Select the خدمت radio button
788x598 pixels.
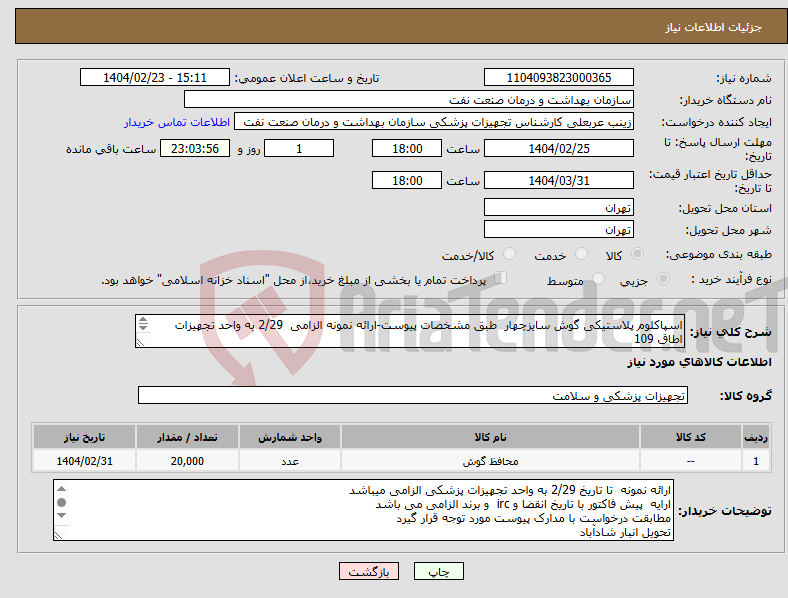pyautogui.click(x=581, y=254)
